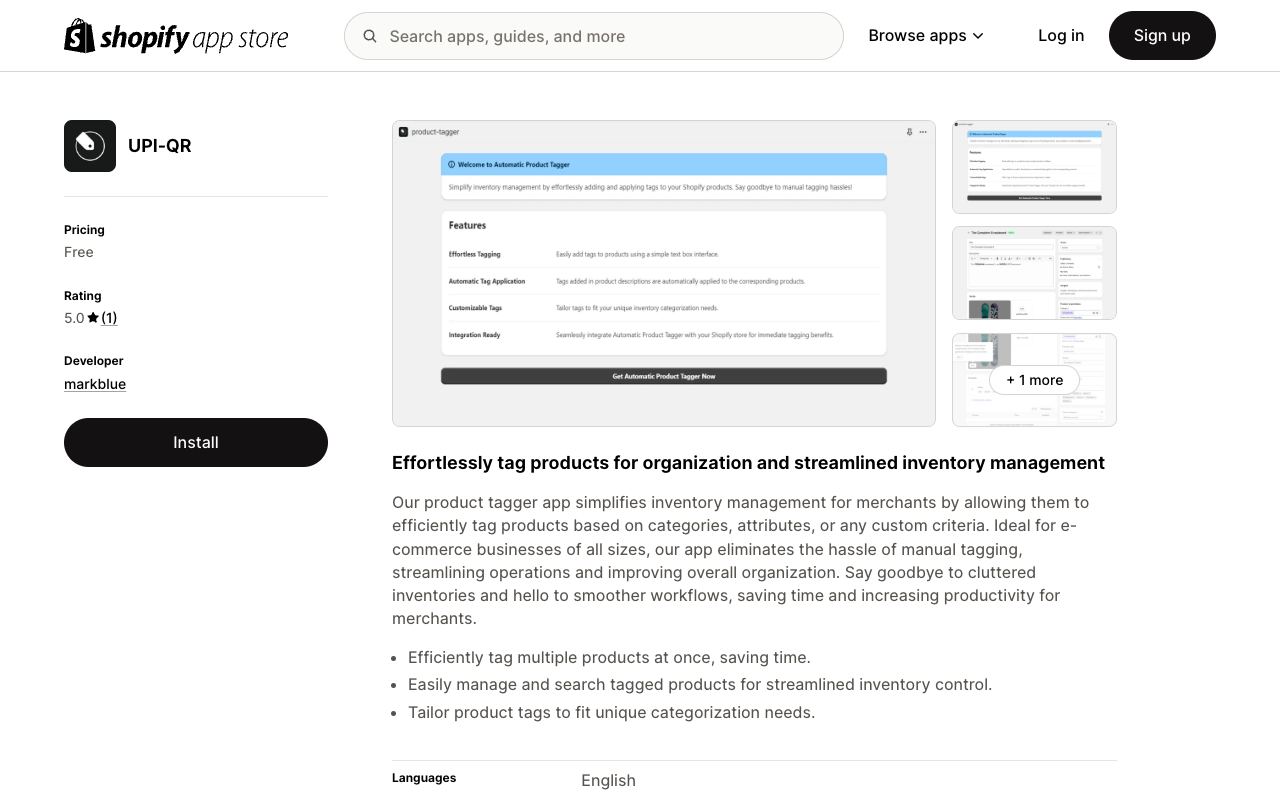
Task: Open the markblue developer link
Action: 95,384
